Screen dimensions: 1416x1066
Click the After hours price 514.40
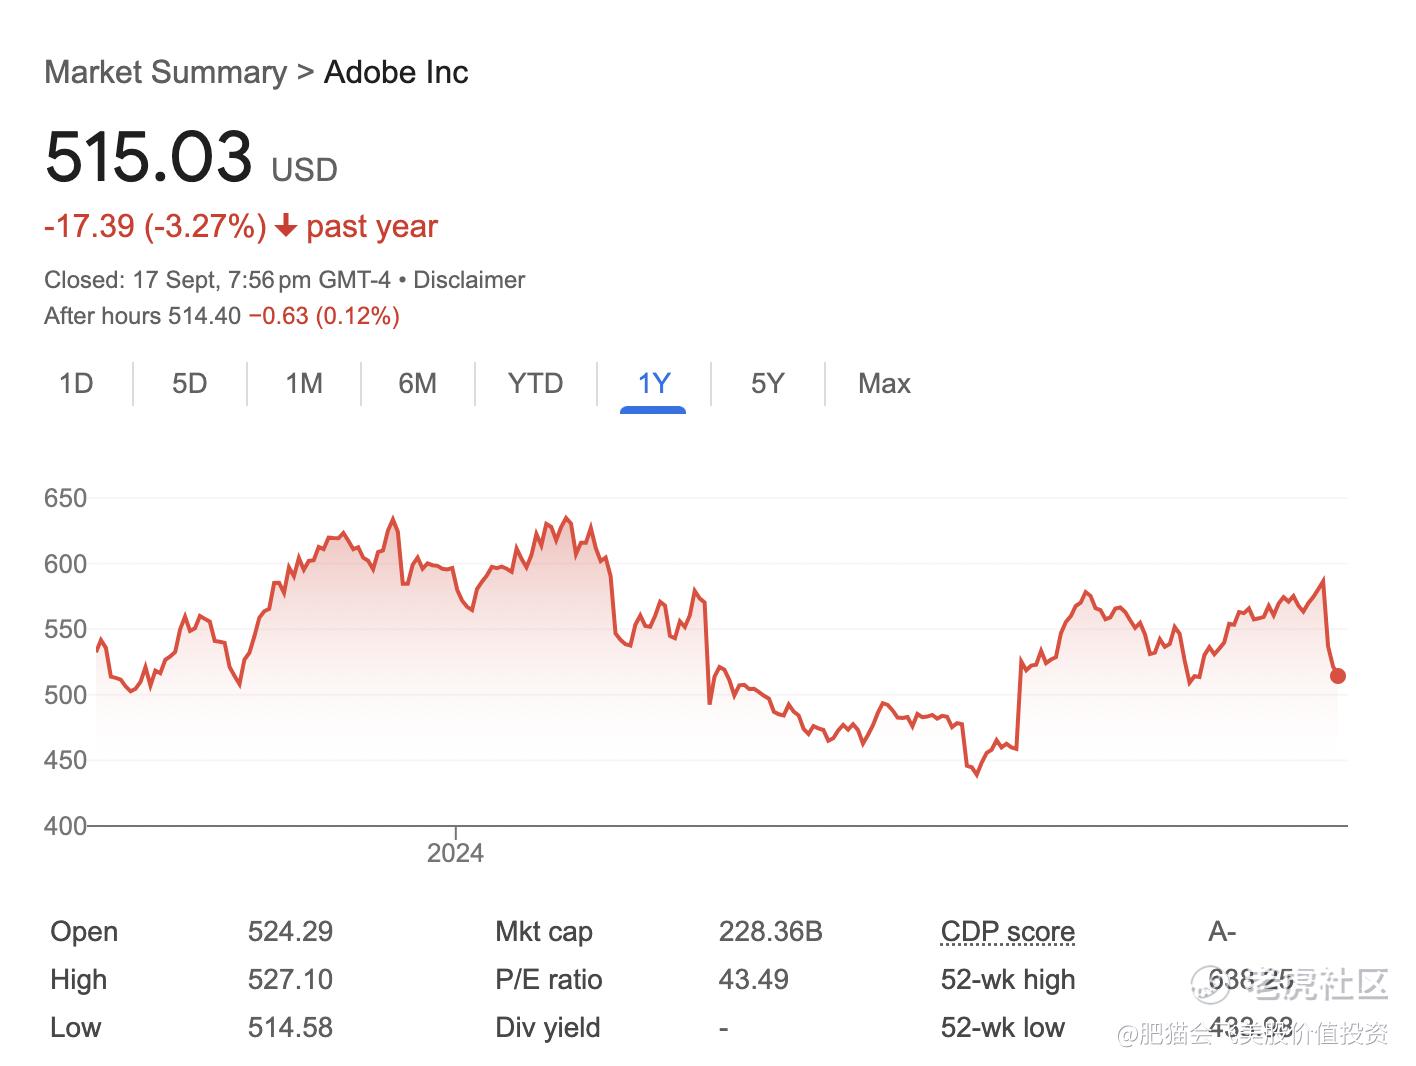204,316
